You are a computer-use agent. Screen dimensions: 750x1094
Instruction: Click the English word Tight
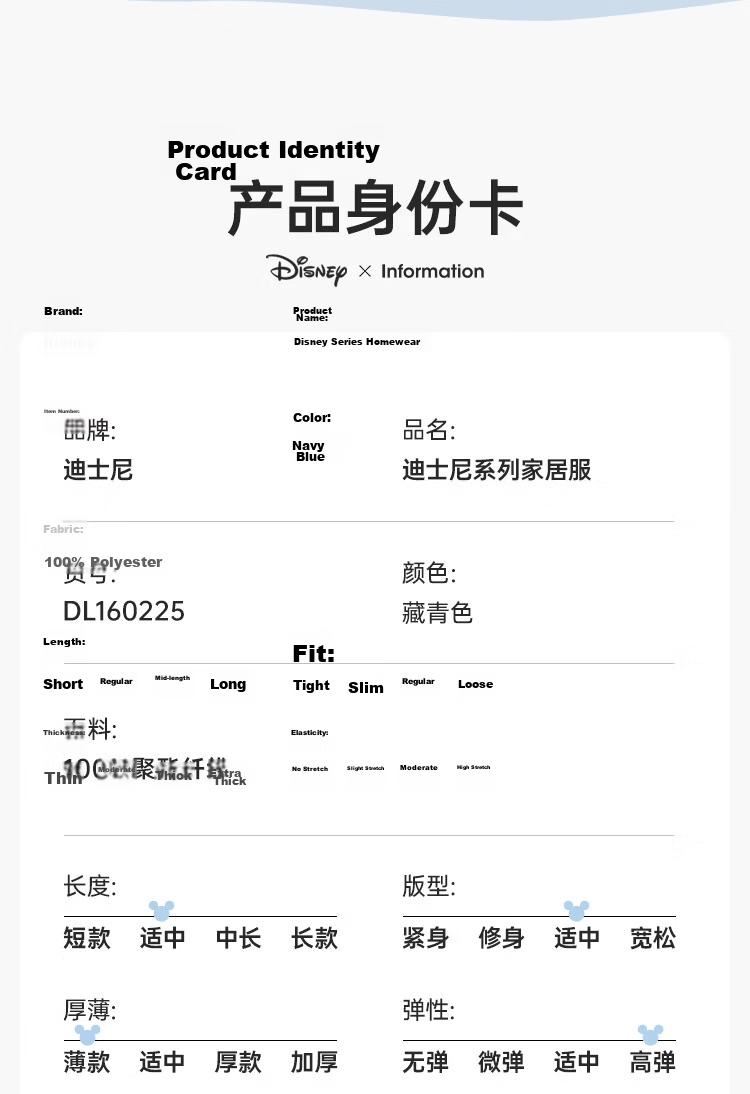pos(311,685)
